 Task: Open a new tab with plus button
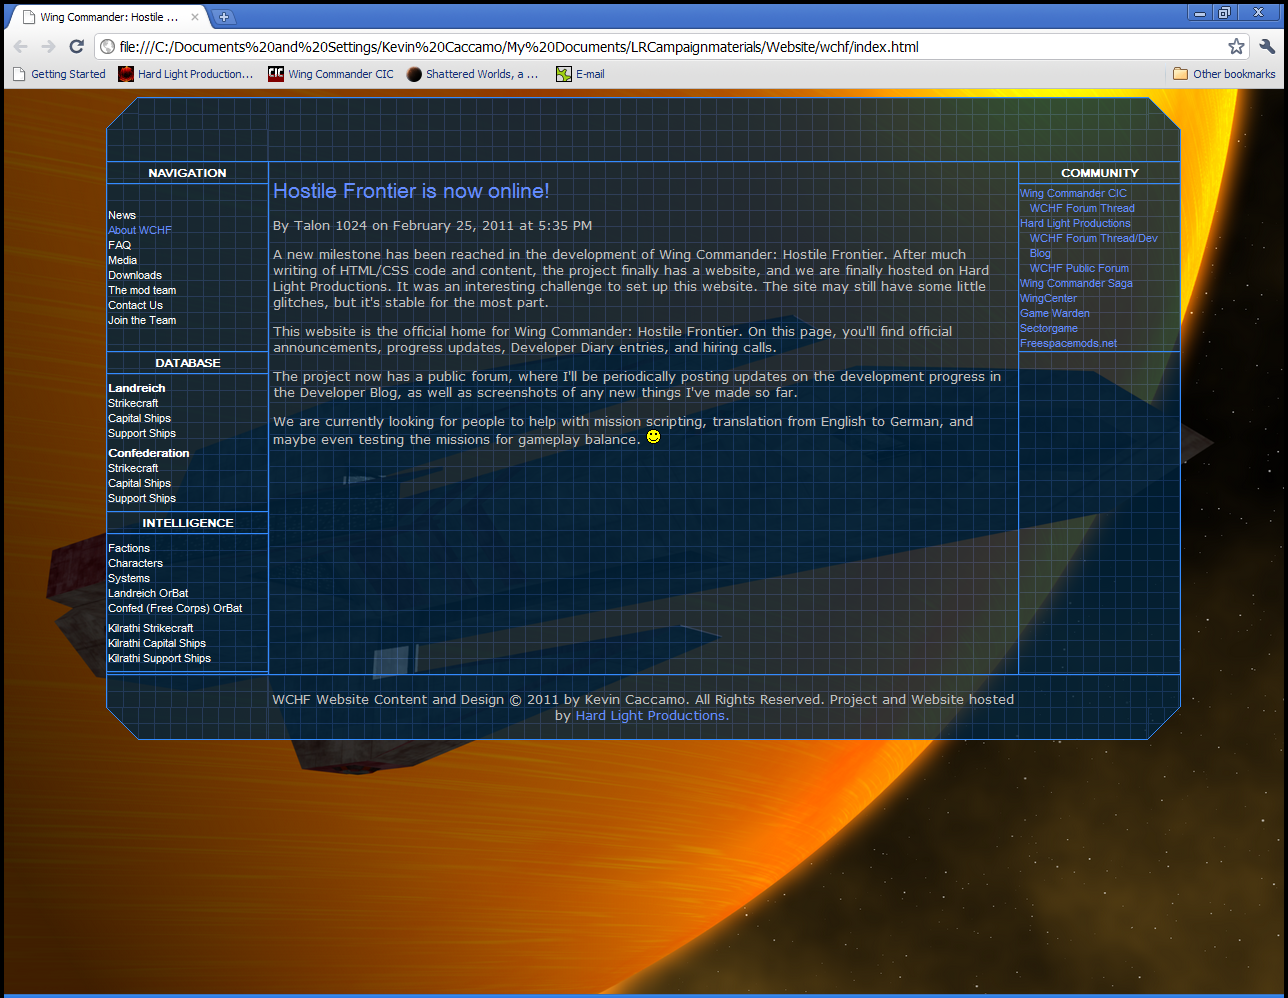point(224,17)
